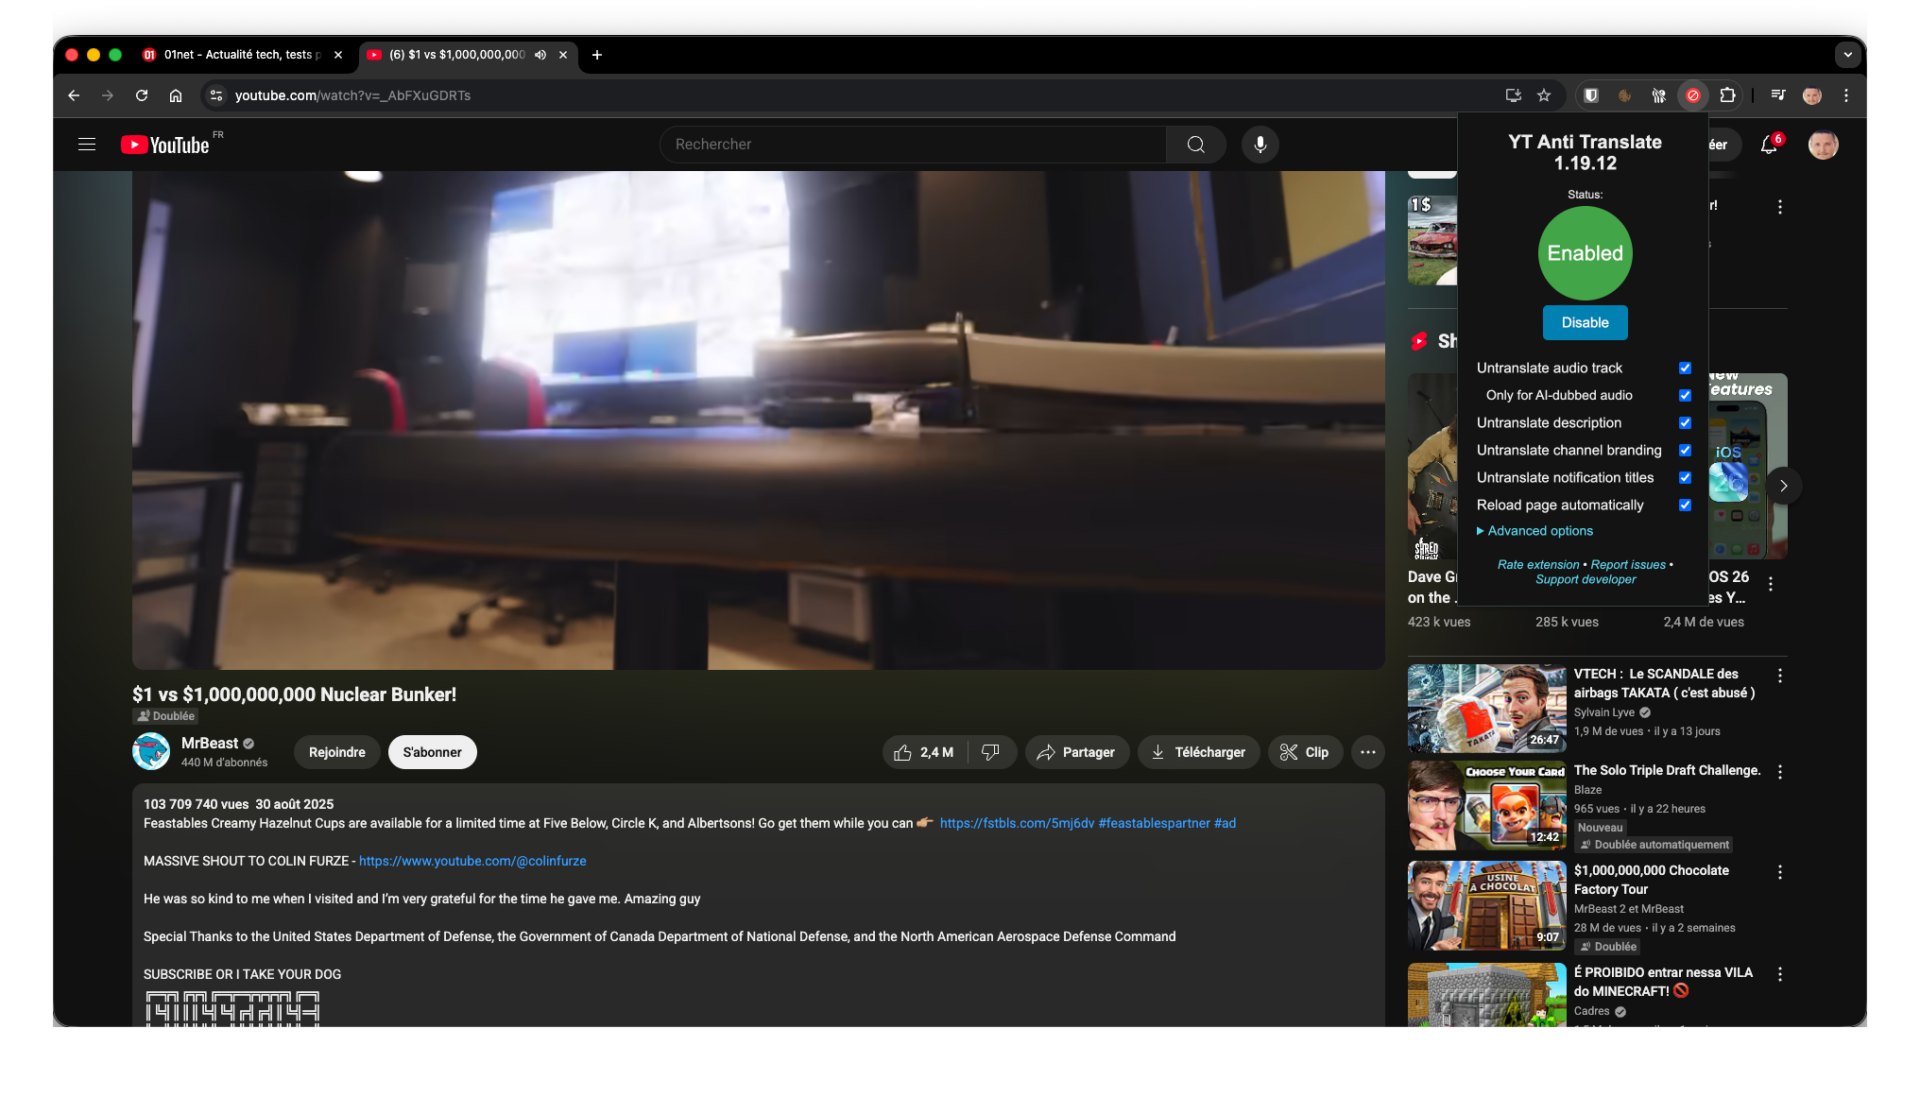Open more actions menu under the video

pyautogui.click(x=1368, y=752)
